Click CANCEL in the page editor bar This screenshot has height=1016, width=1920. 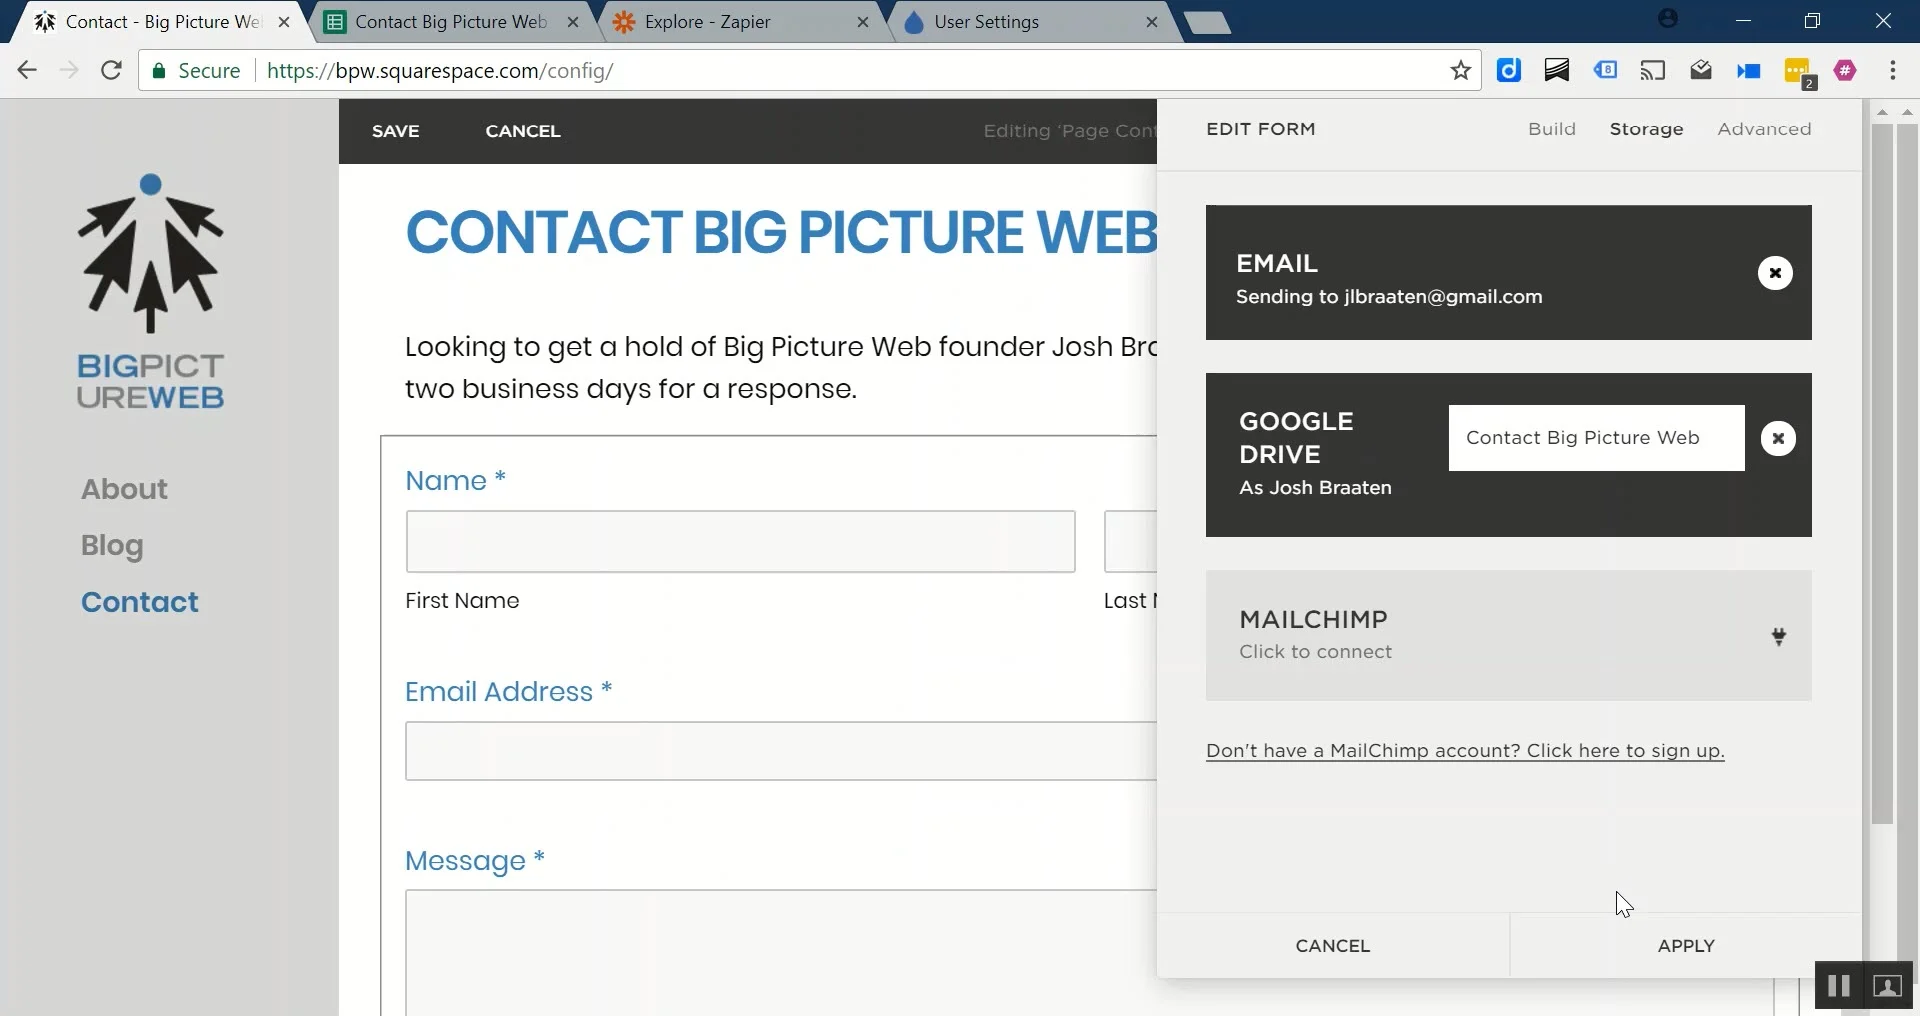[523, 131]
